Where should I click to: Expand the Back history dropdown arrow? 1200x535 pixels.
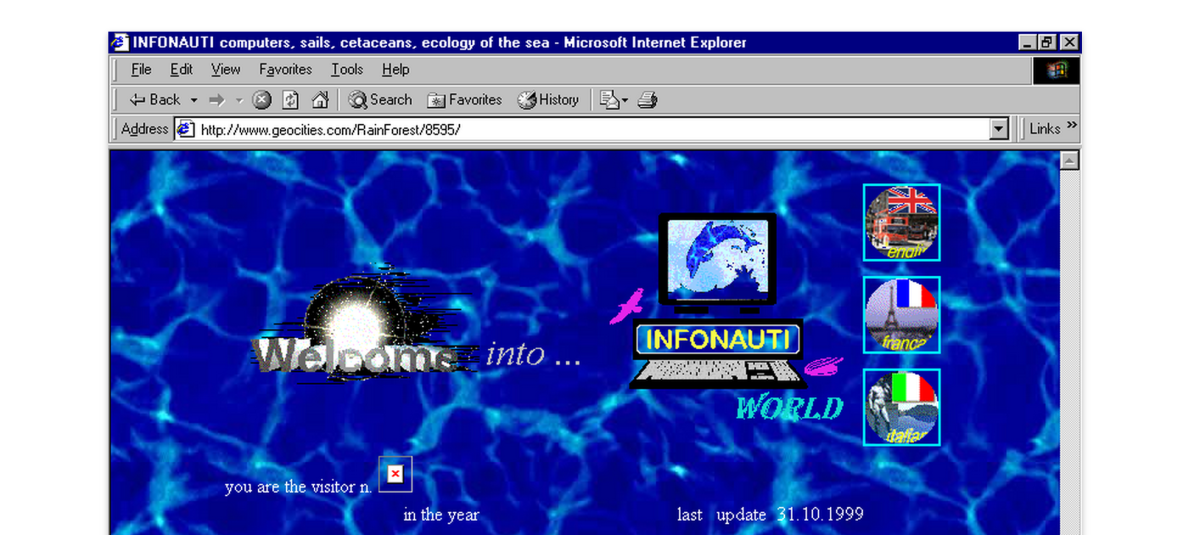(194, 100)
